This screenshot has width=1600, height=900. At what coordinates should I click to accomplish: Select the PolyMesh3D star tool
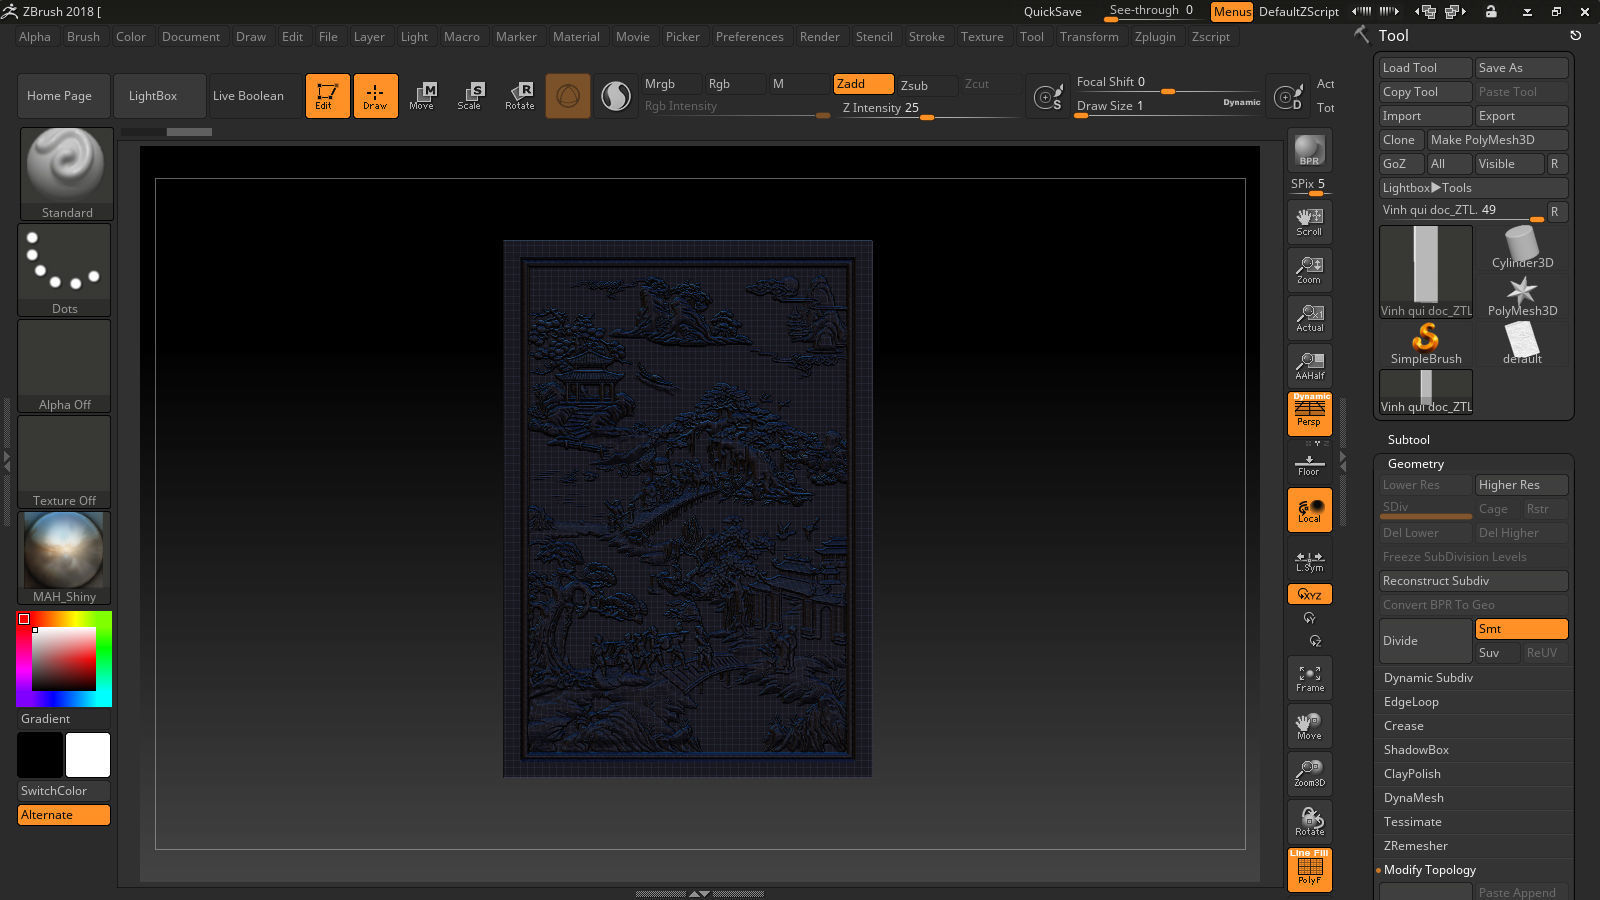1522,296
